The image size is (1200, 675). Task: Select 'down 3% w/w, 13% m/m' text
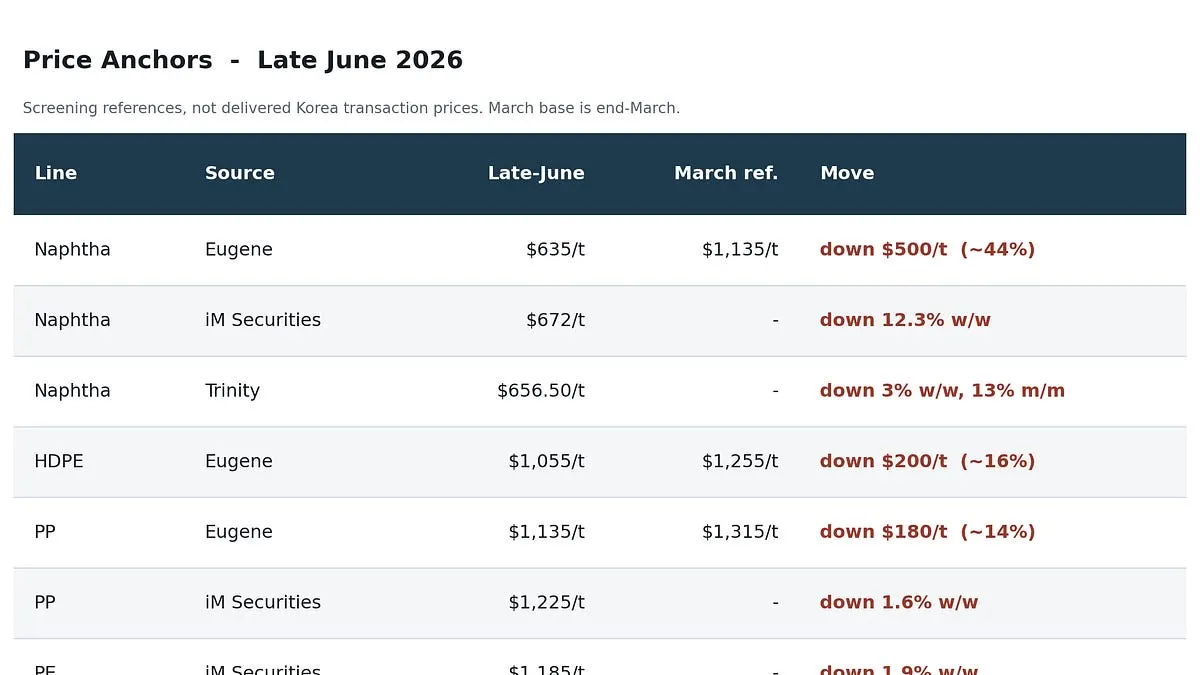[x=942, y=391]
